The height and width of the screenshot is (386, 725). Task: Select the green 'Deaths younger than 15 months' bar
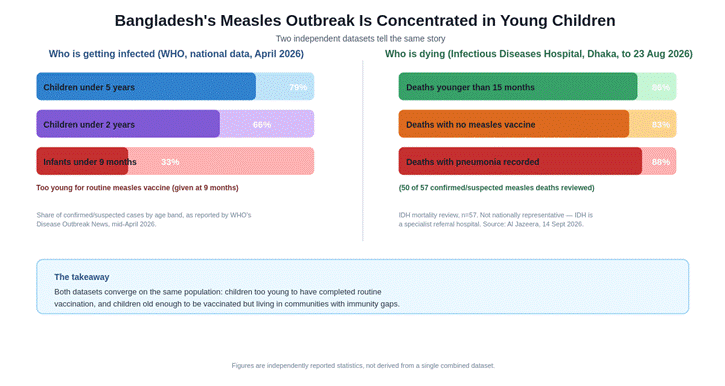(518, 86)
